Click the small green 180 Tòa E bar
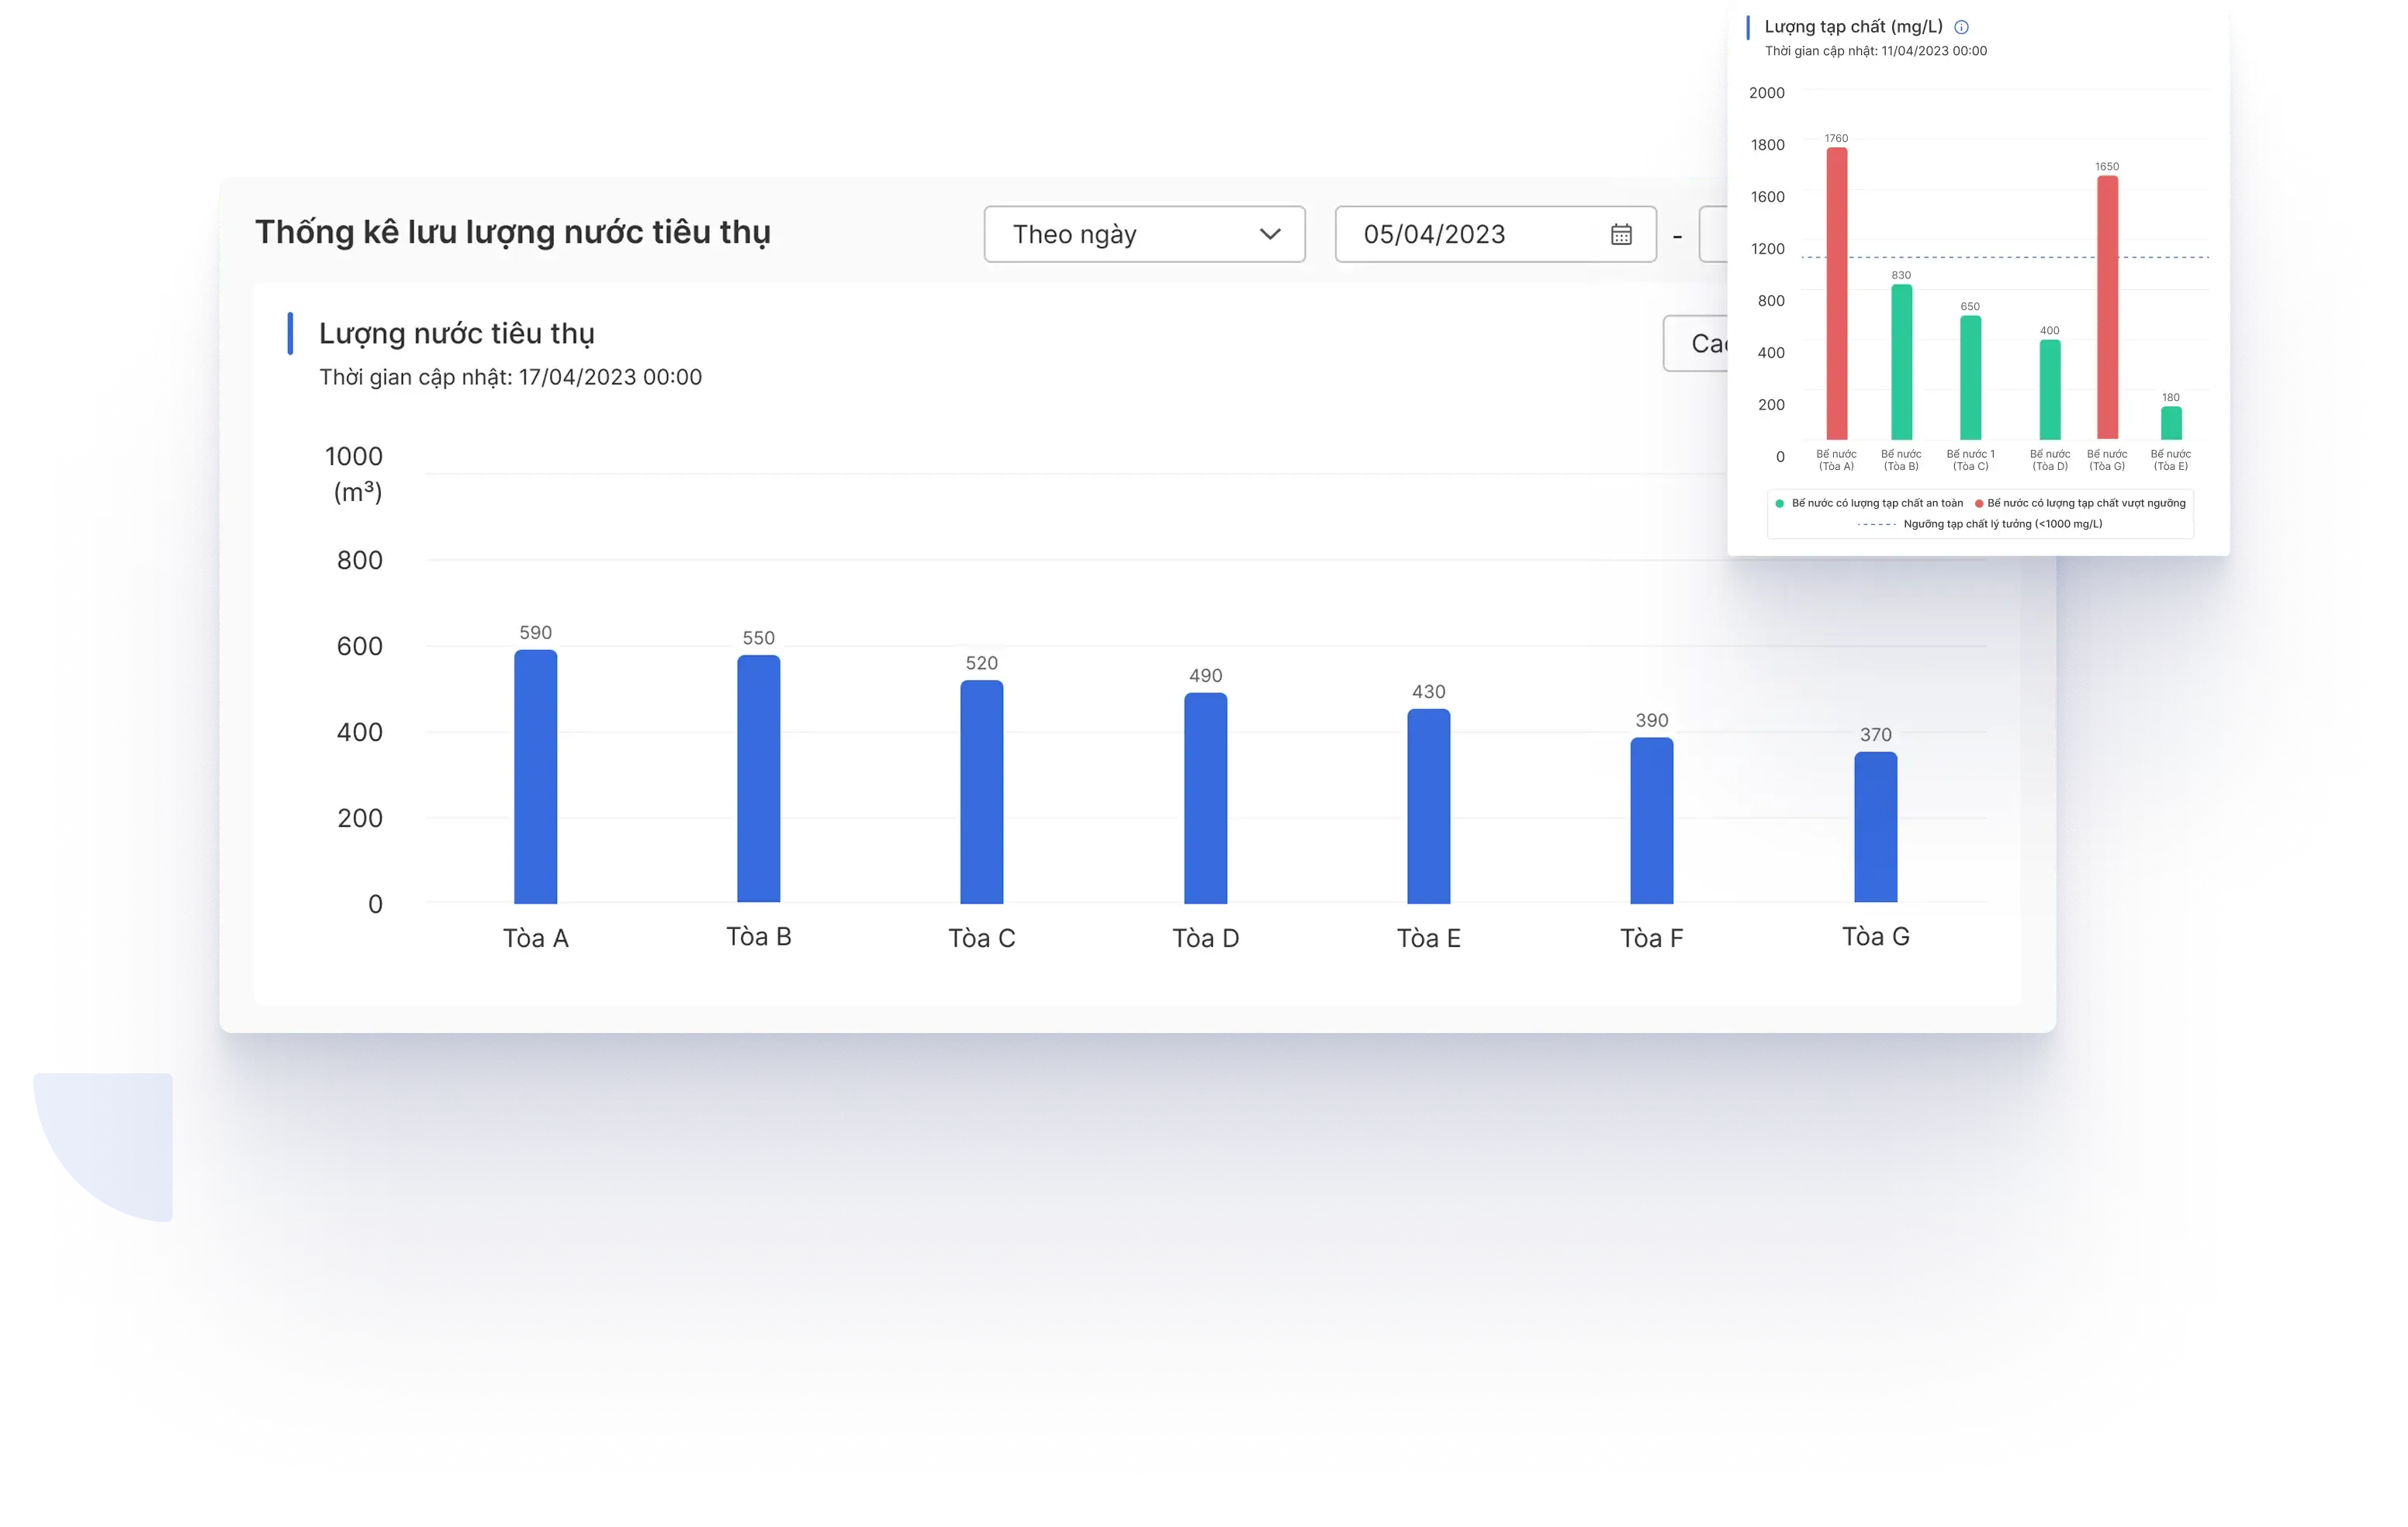Viewport: 2408px width, 1527px height. (2170, 423)
